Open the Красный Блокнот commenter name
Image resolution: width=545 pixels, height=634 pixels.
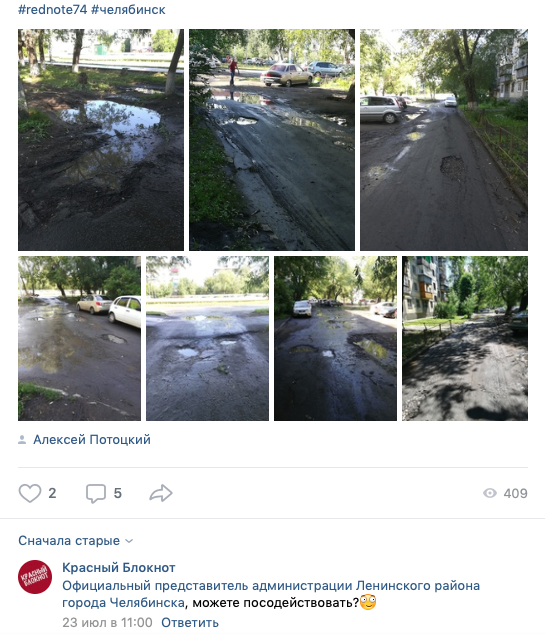click(119, 568)
